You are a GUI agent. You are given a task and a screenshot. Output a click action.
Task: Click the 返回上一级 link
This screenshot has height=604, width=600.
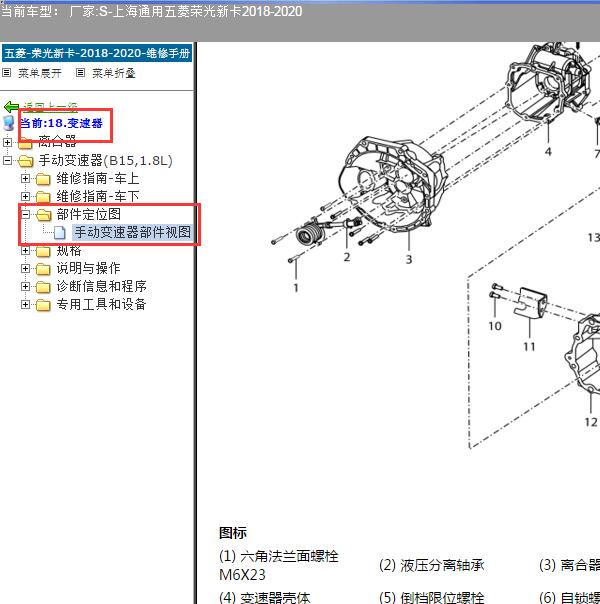50,106
